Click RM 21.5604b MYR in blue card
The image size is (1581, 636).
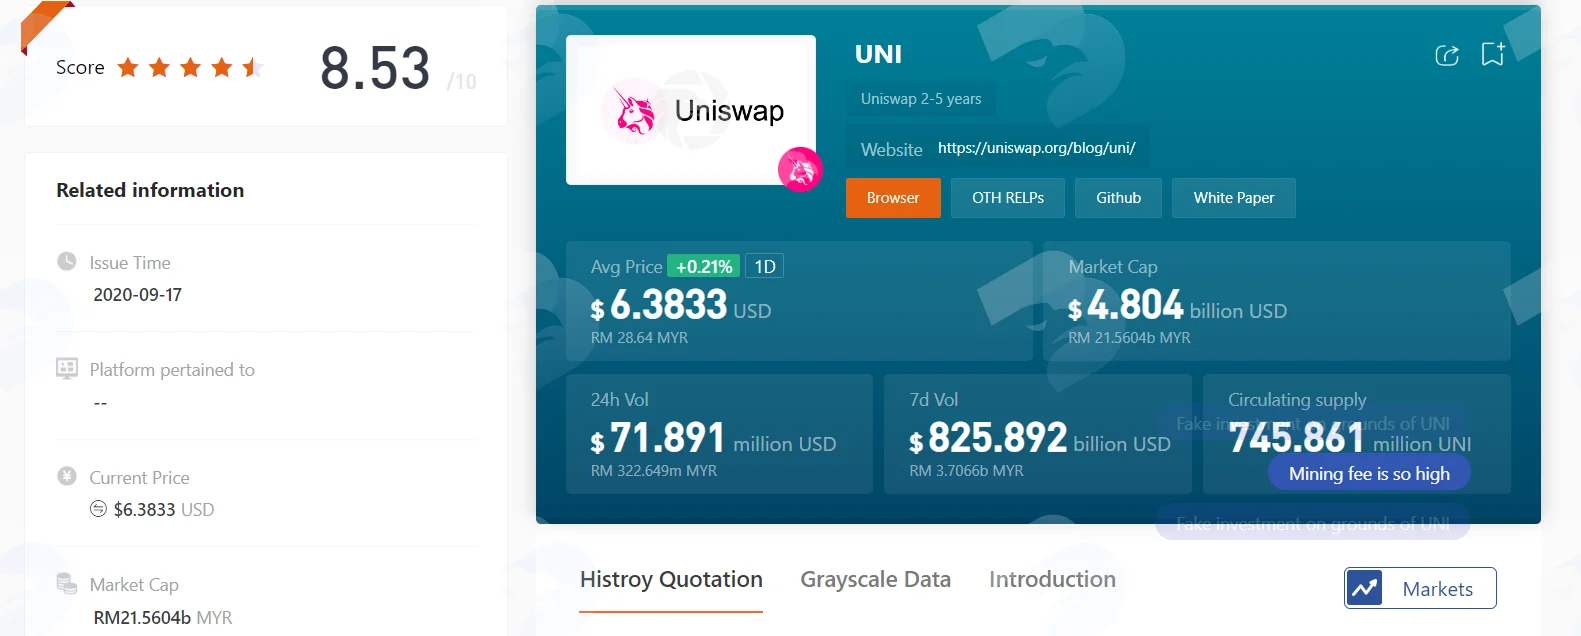1129,338
